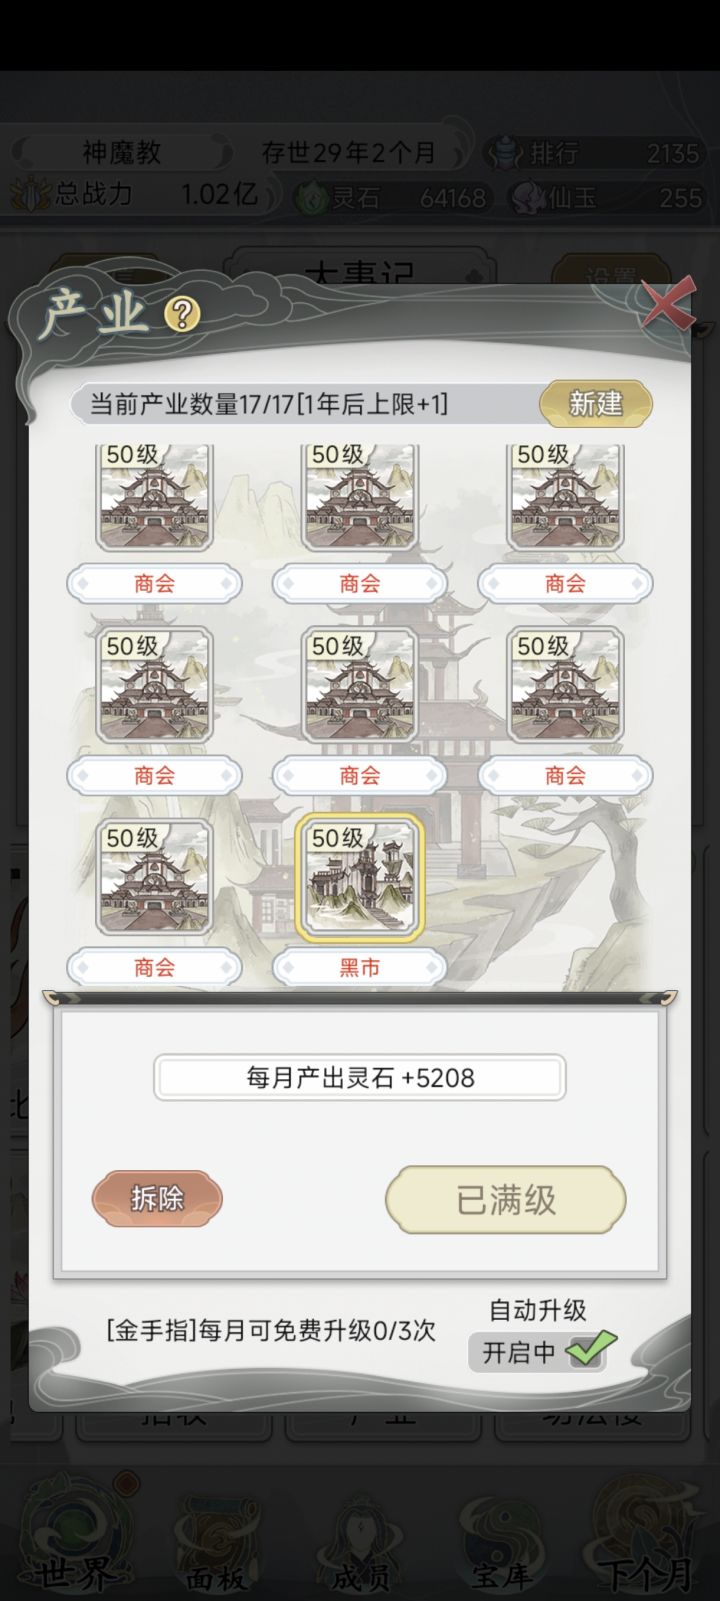720x1601 pixels.
Task: Click the 已满级 button
Action: point(506,1199)
